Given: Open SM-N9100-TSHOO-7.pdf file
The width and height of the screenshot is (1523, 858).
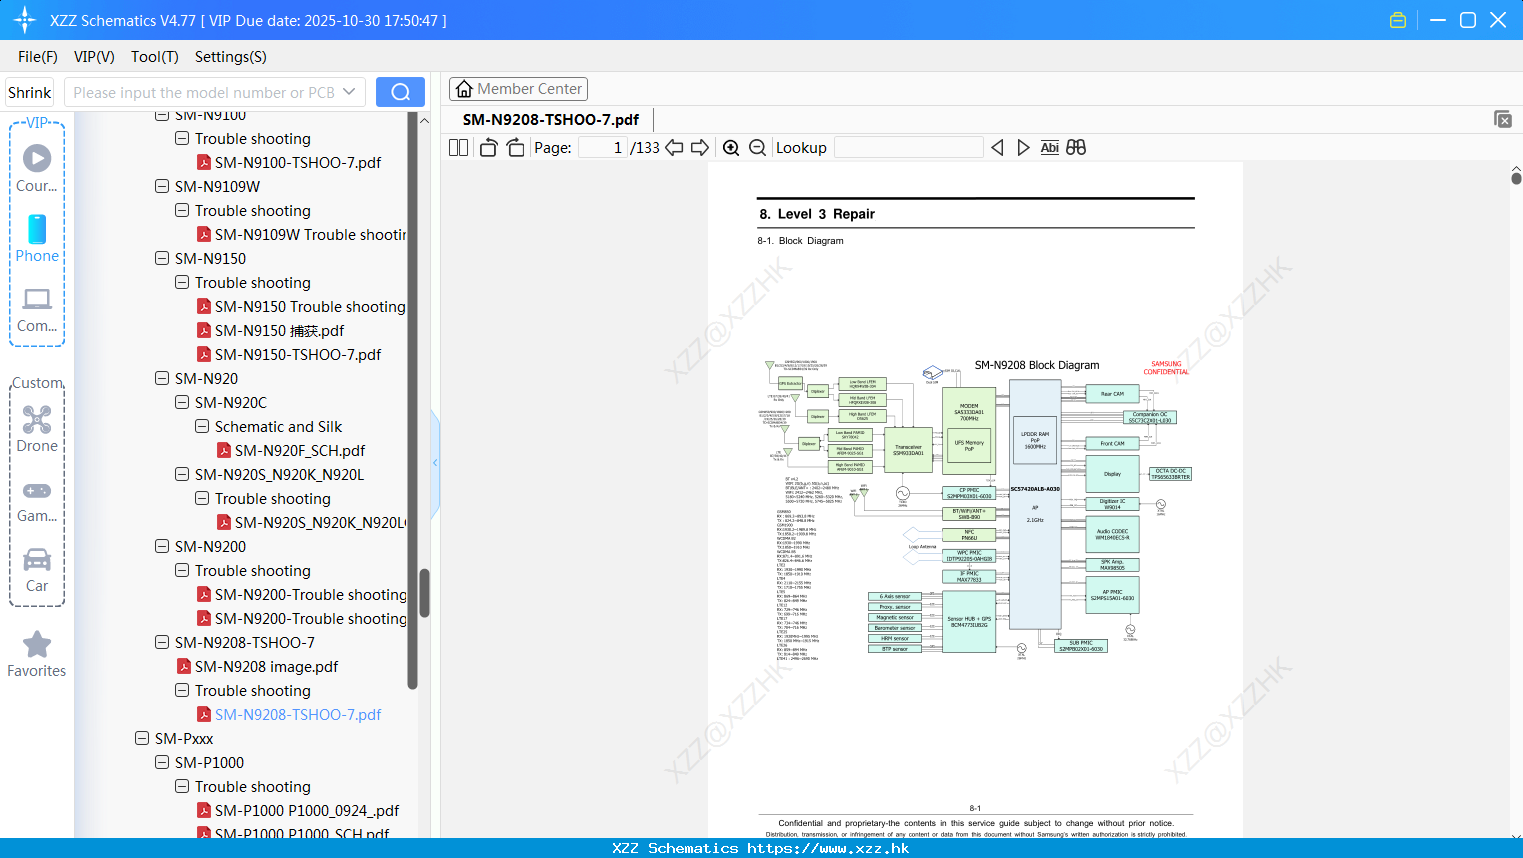Looking at the screenshot, I should click(x=298, y=162).
